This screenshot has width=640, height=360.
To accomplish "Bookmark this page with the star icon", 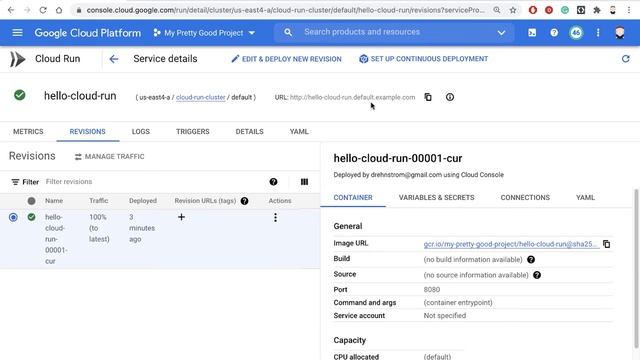I will pos(513,10).
